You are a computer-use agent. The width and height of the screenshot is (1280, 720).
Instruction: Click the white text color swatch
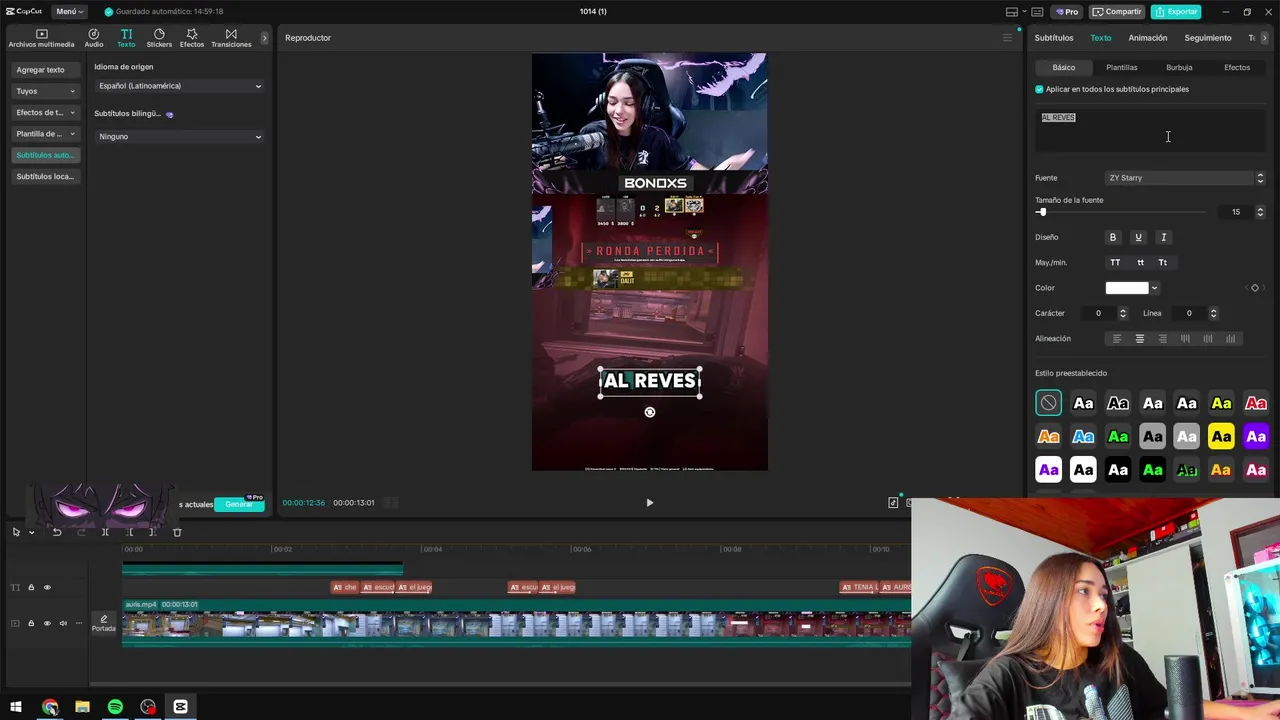pyautogui.click(x=1127, y=288)
